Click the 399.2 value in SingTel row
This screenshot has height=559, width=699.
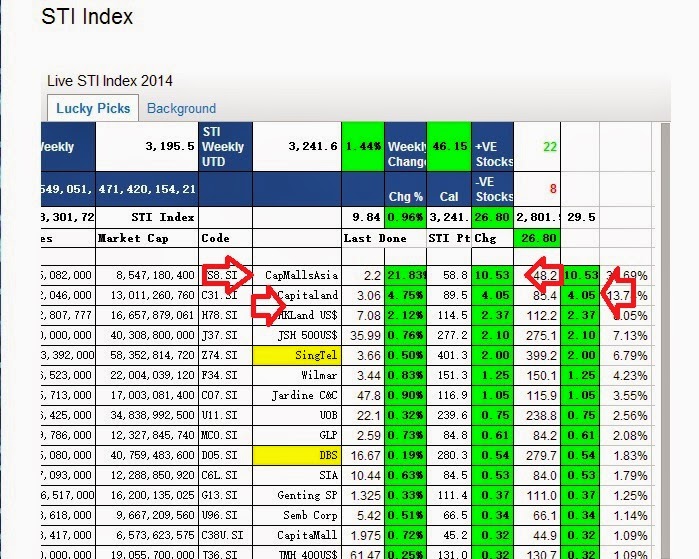[542, 355]
